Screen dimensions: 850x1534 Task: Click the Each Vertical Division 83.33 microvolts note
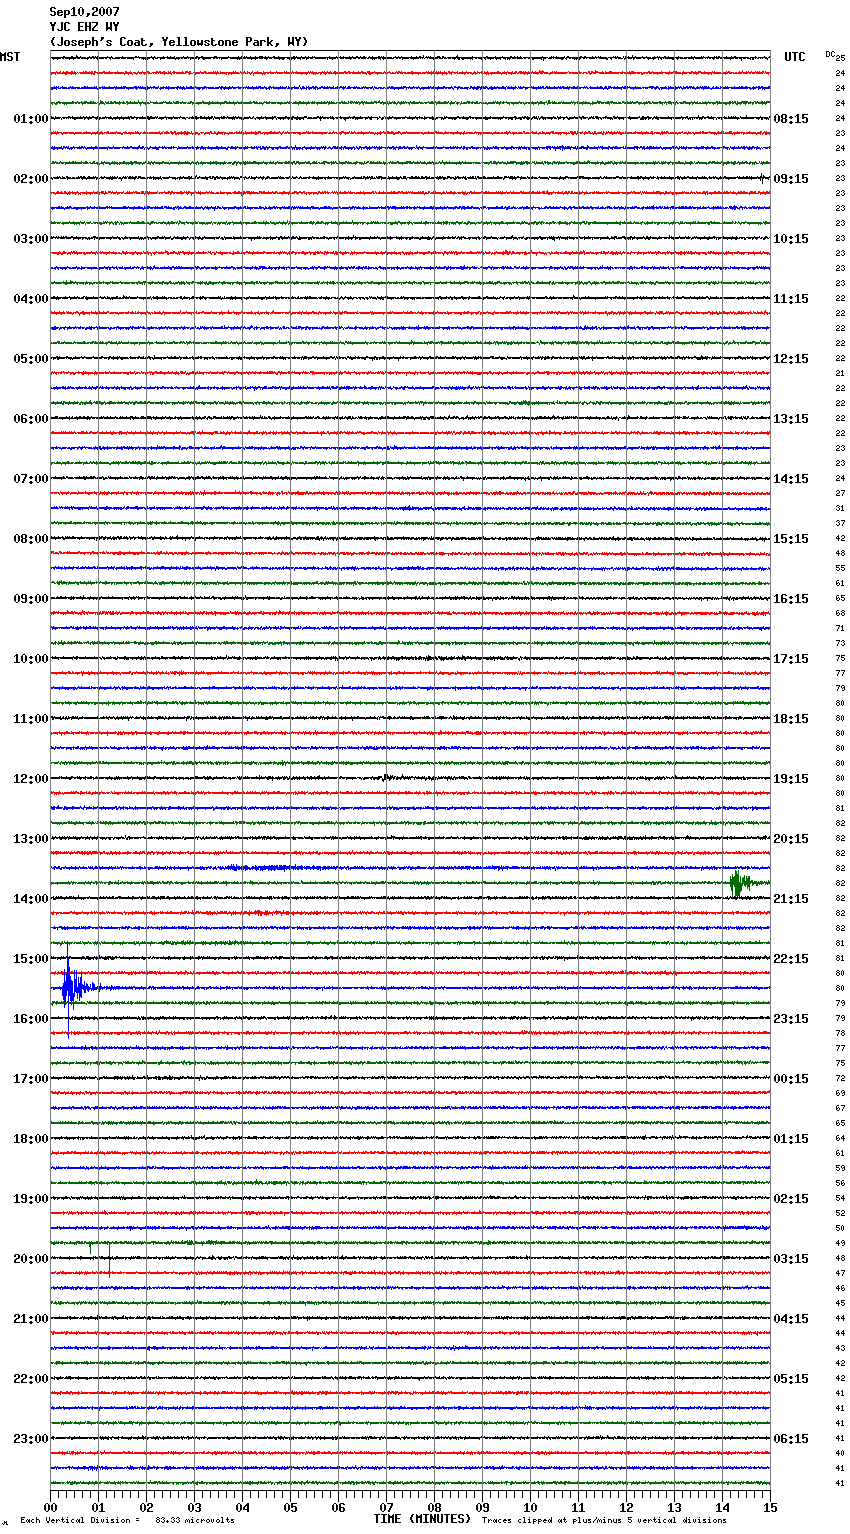click(127, 1520)
